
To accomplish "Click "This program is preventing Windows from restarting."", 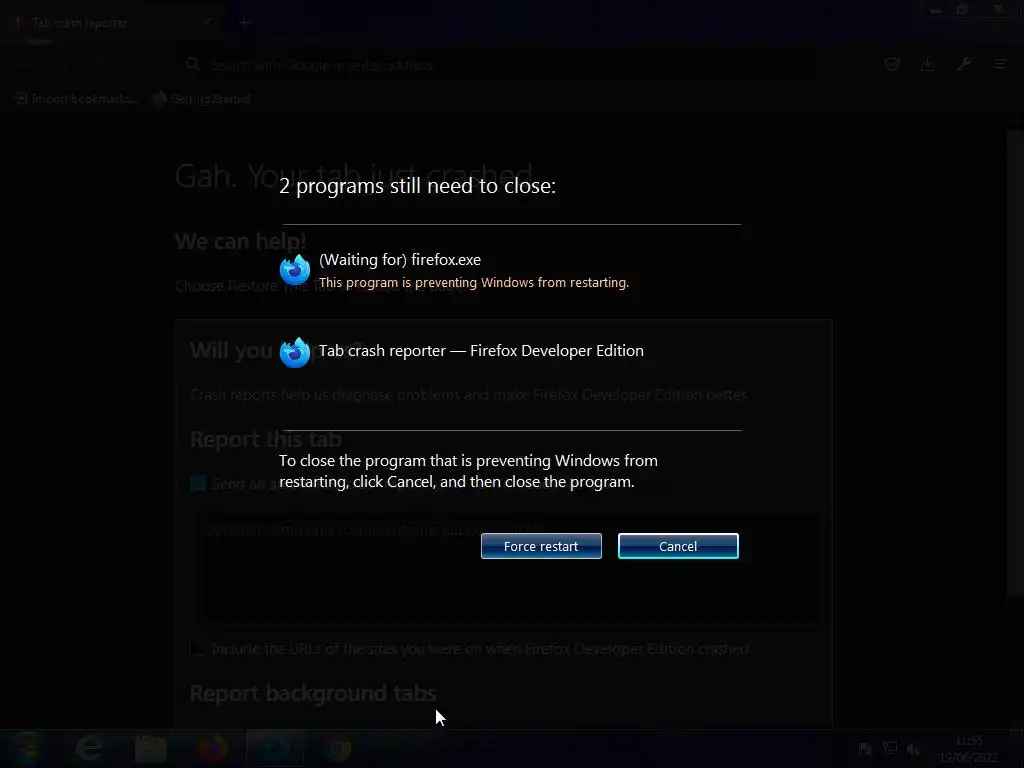I will (473, 283).
